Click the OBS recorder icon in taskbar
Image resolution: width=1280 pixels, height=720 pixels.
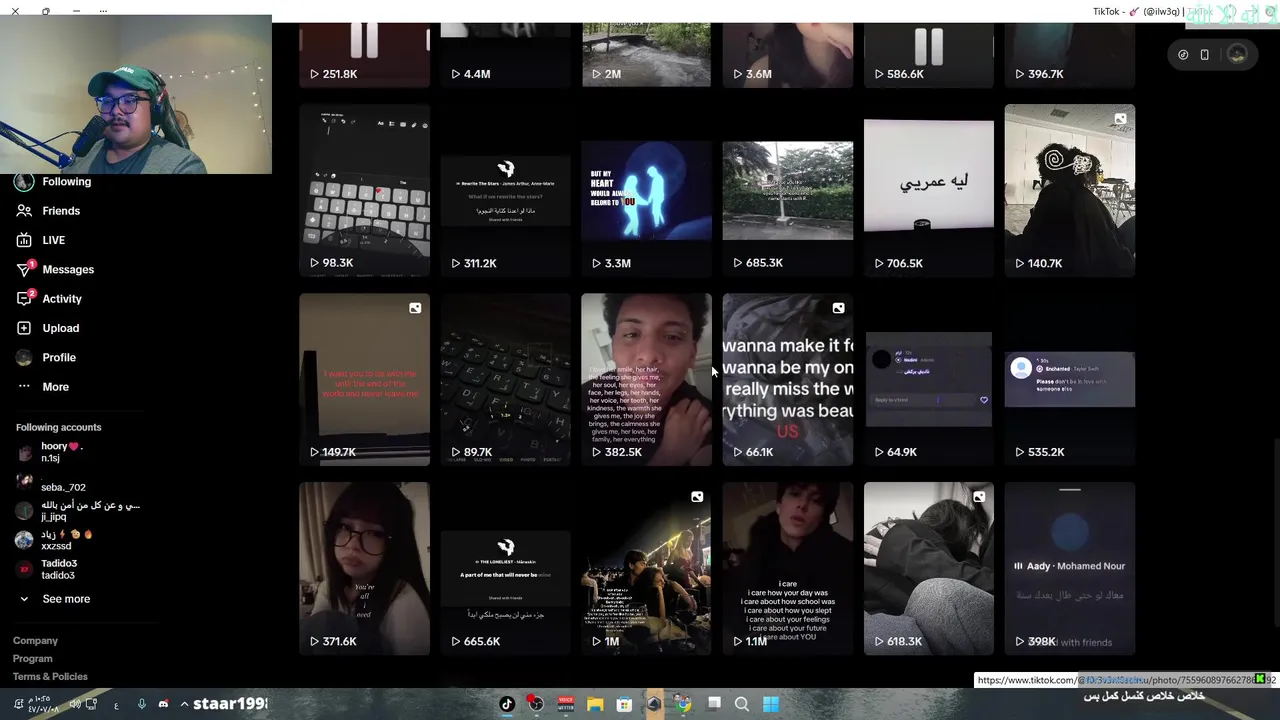click(x=536, y=704)
